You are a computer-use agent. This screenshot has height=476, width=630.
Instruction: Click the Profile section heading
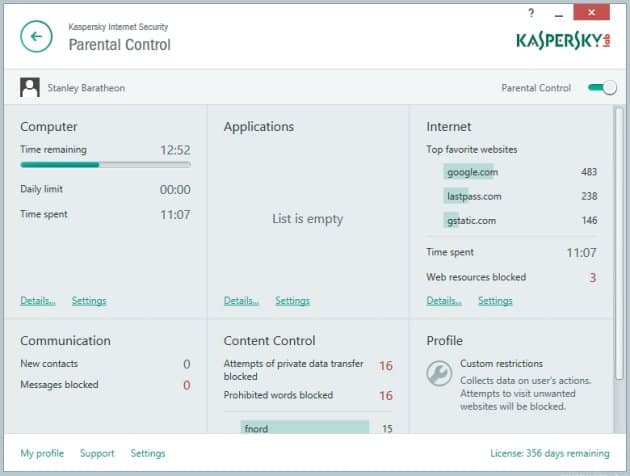coord(444,341)
